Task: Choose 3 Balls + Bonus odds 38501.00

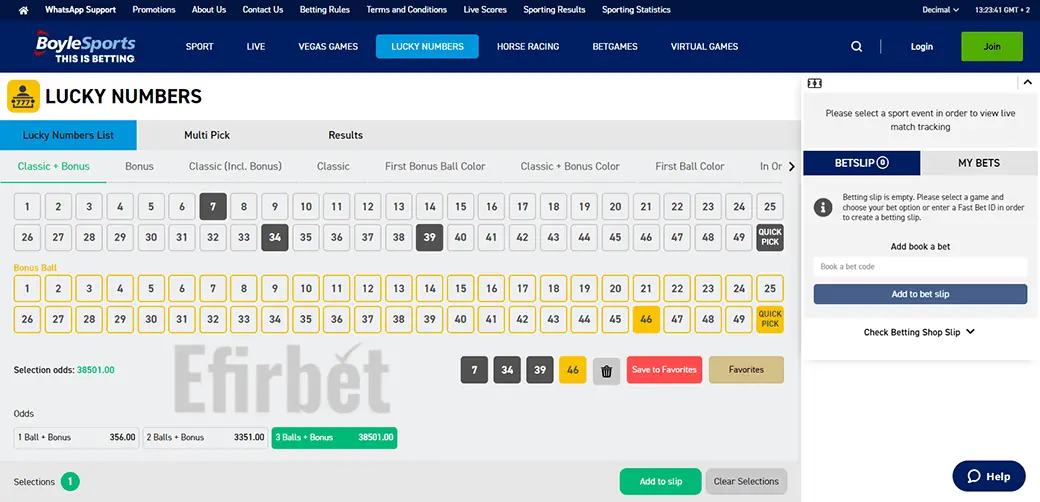Action: (x=334, y=438)
